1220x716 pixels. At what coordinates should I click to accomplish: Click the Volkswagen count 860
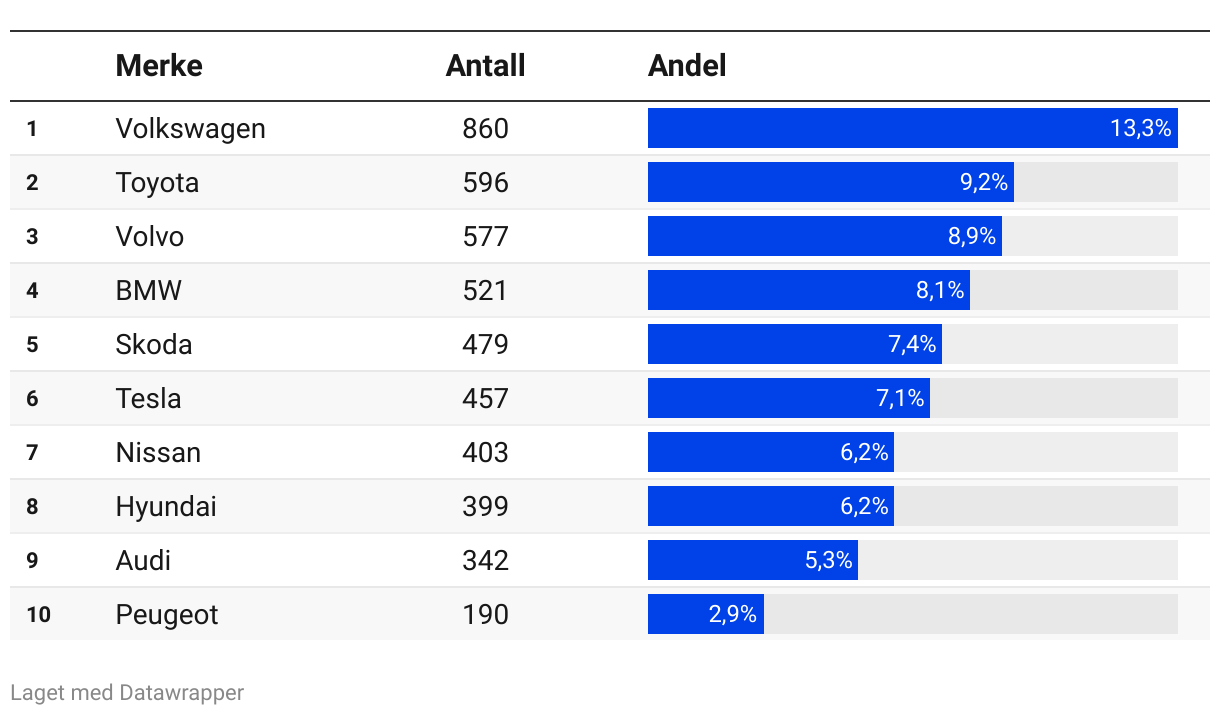(x=486, y=129)
